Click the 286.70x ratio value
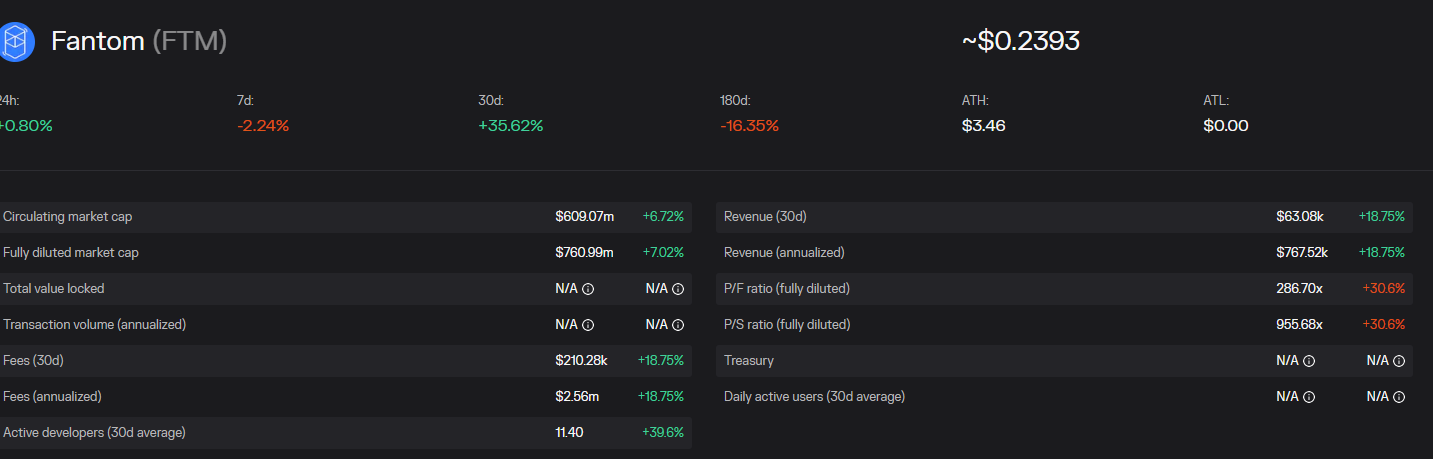 point(1300,289)
